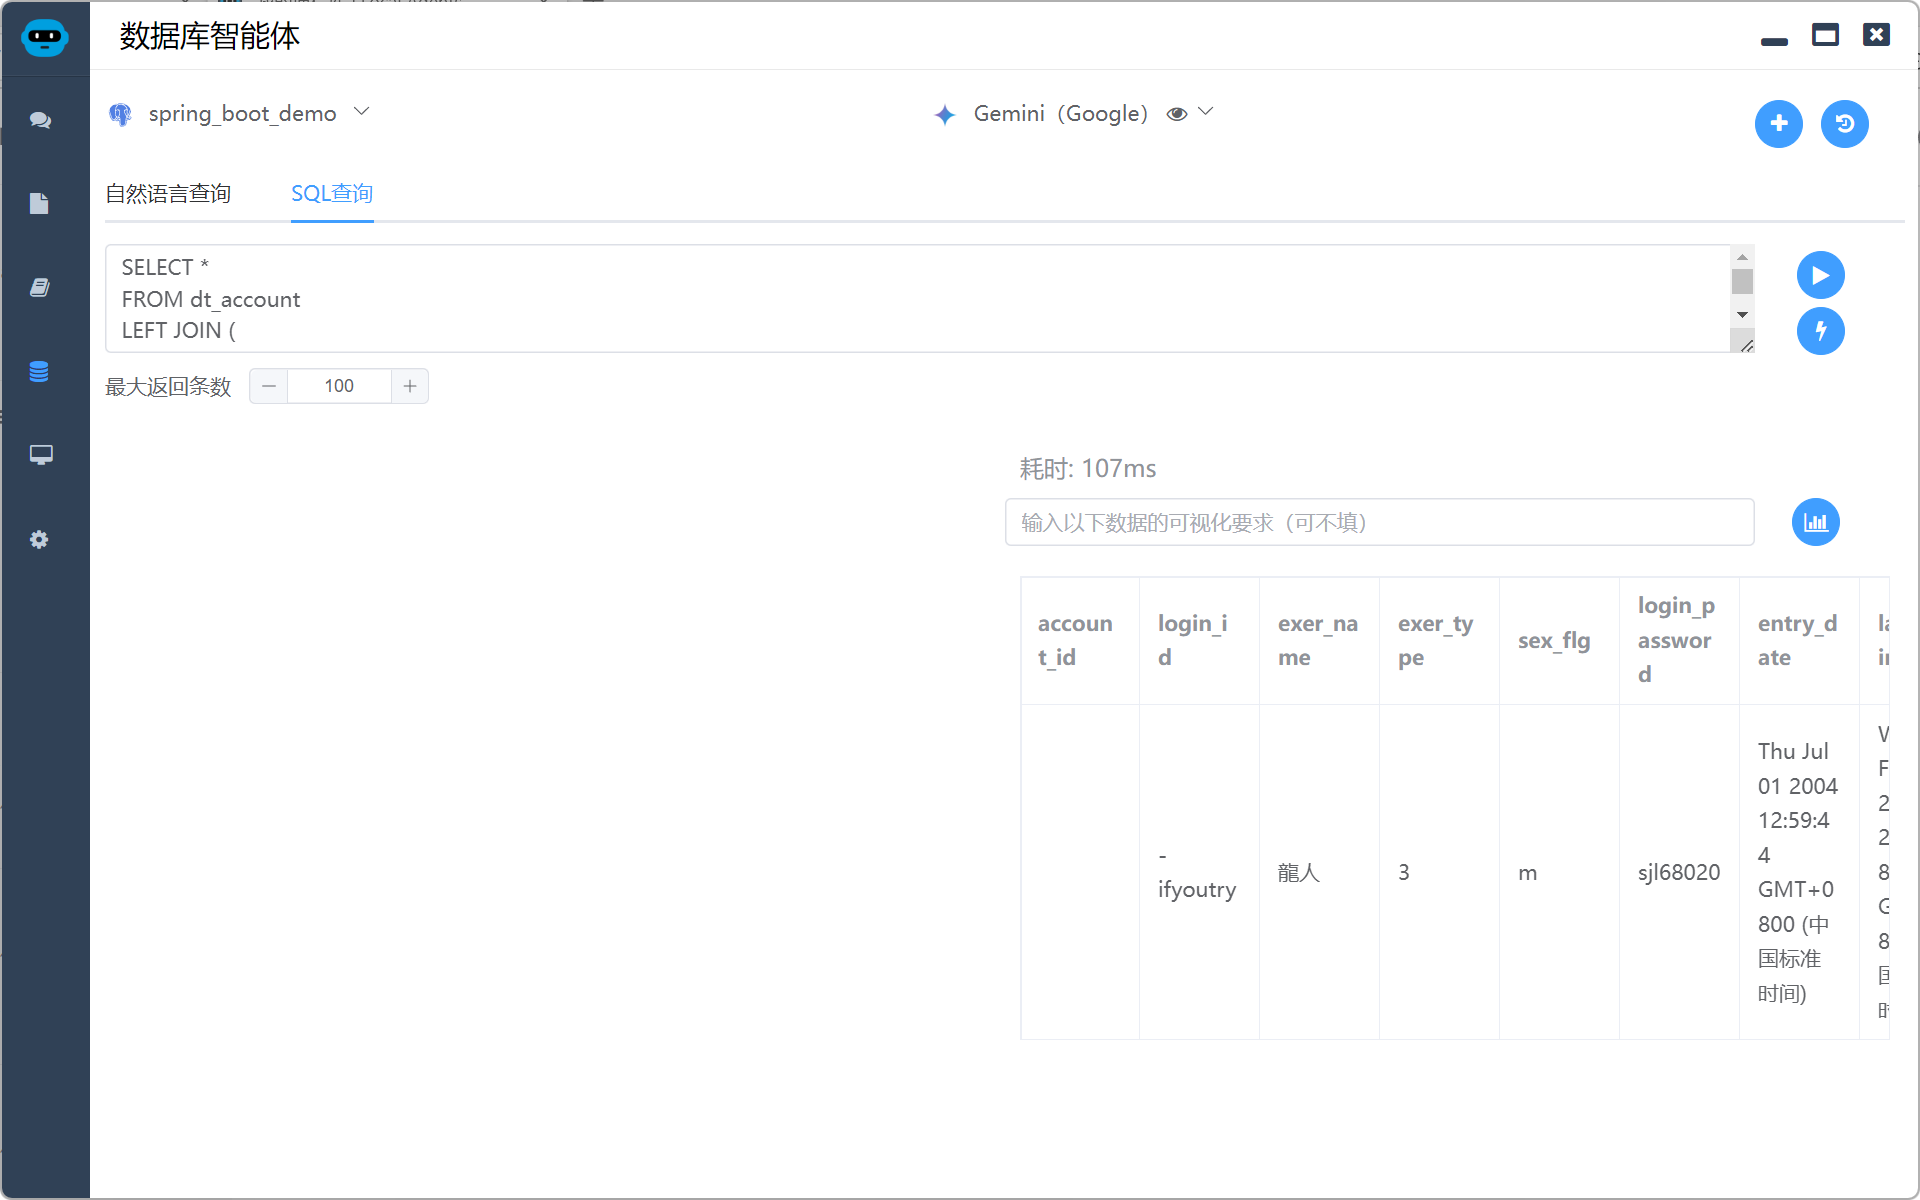
Task: Click the 数据库智能体 window title
Action: [x=210, y=36]
